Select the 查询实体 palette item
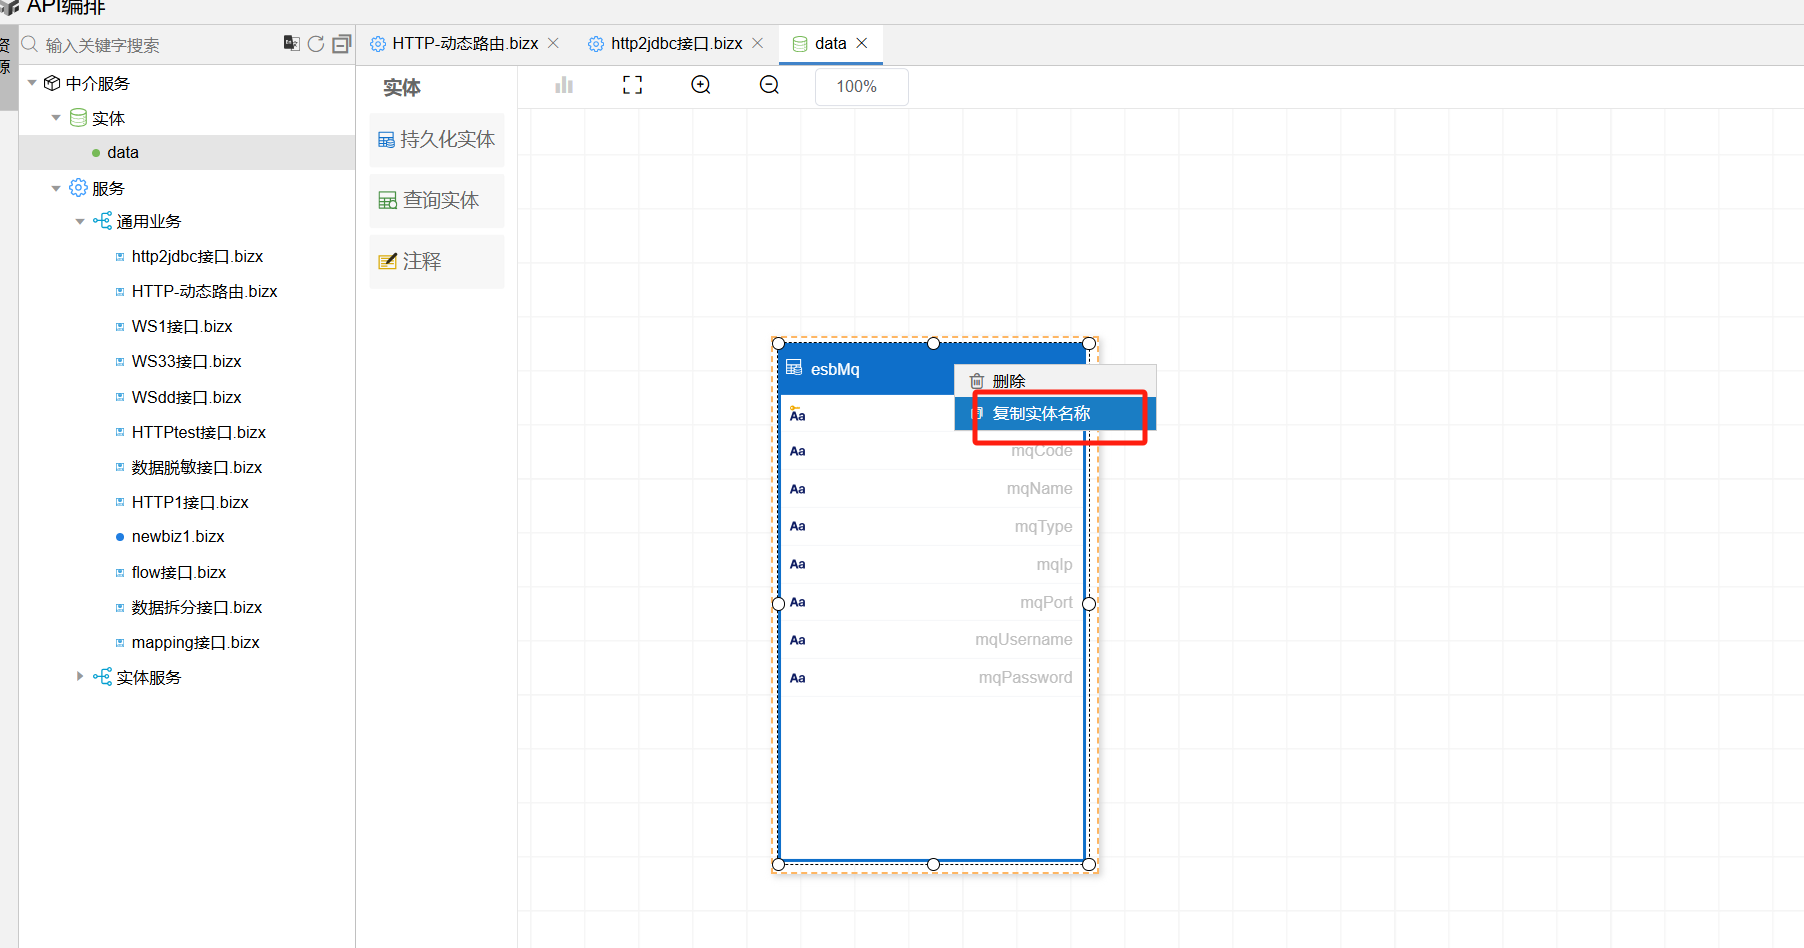This screenshot has width=1804, height=948. (437, 201)
